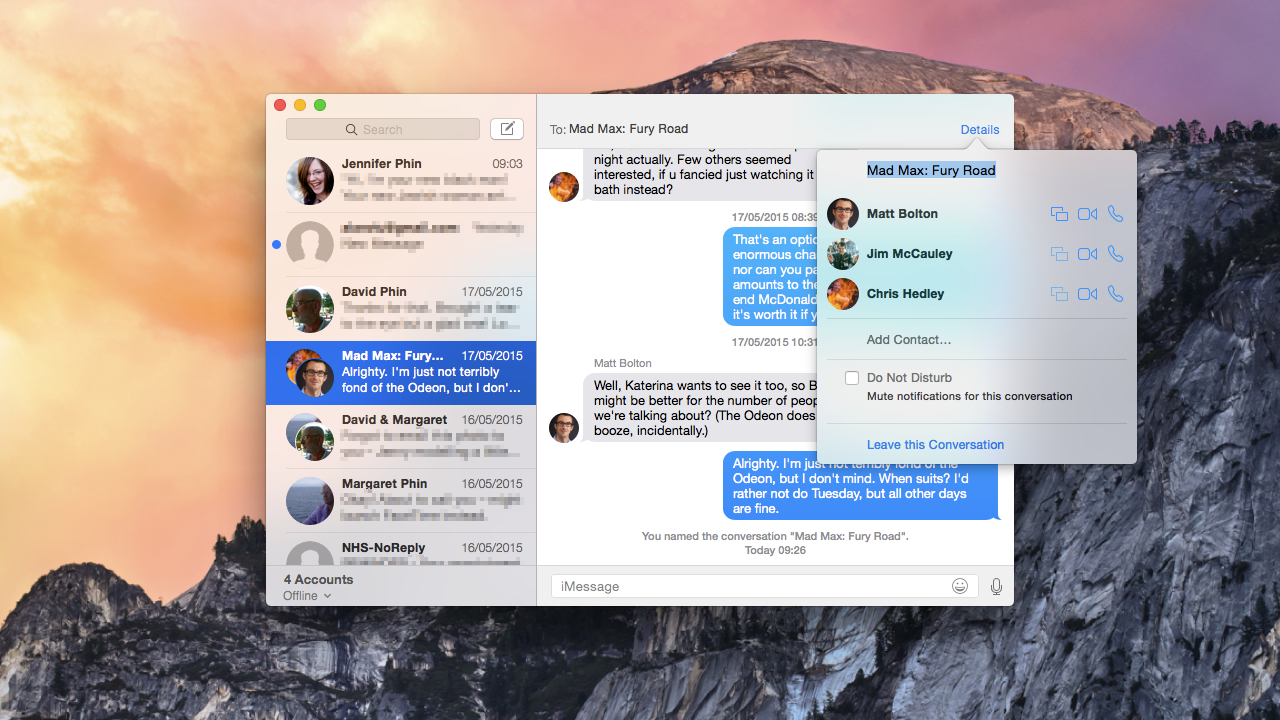
Task: Start video call with Matt Bolton
Action: click(1087, 214)
